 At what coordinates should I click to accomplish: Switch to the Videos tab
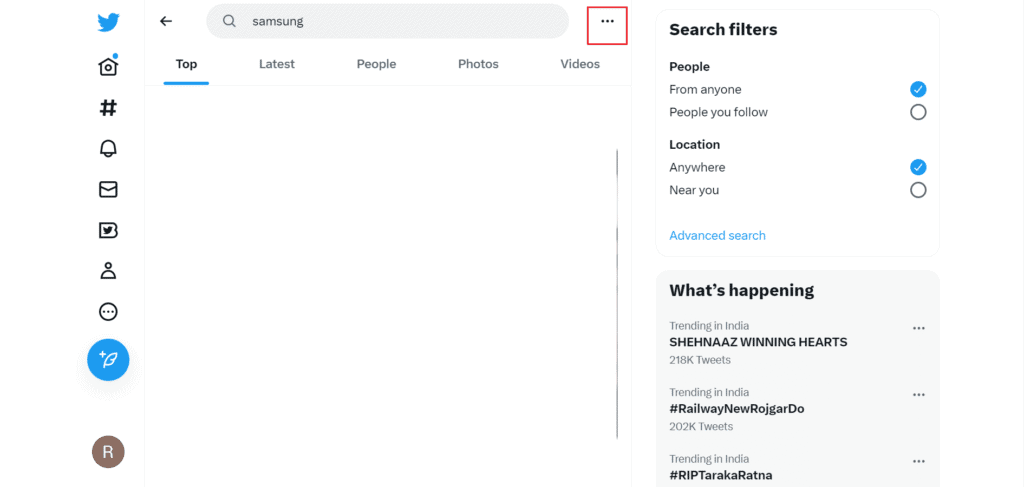[580, 64]
